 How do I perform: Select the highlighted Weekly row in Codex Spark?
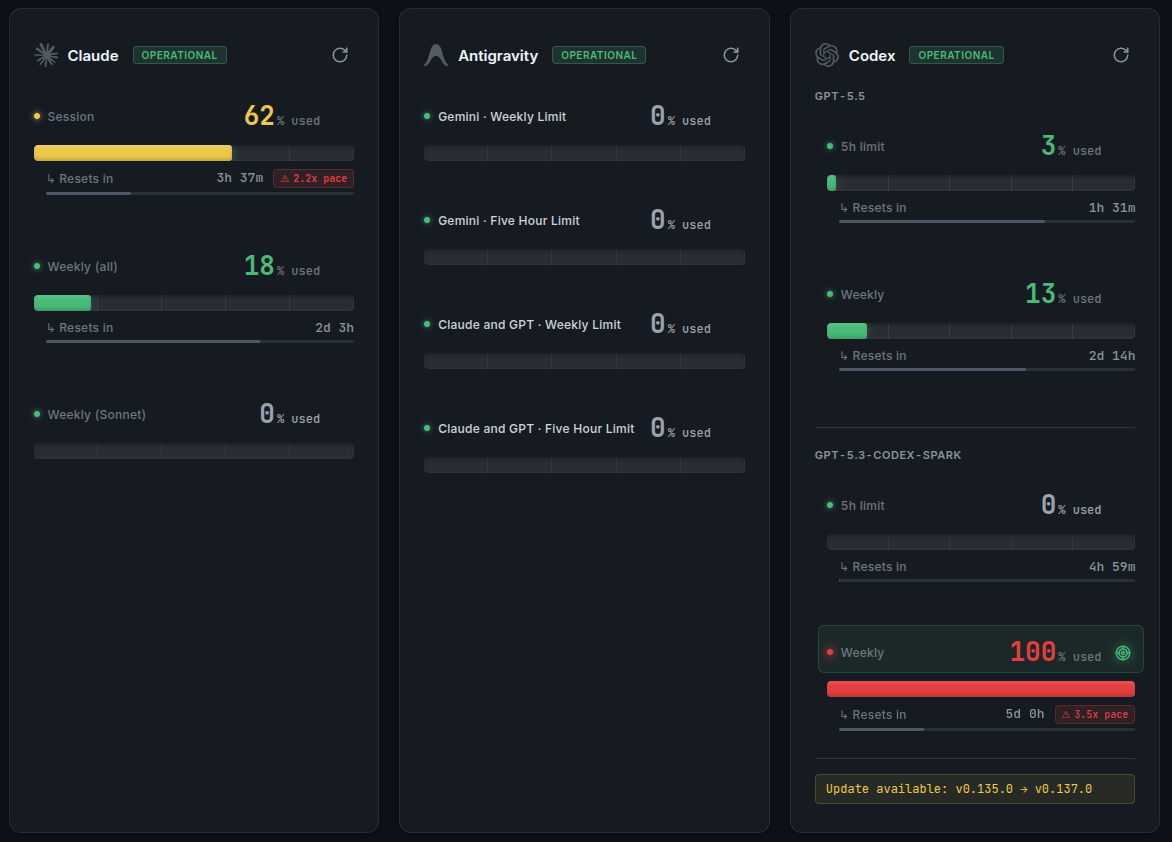pyautogui.click(x=981, y=649)
